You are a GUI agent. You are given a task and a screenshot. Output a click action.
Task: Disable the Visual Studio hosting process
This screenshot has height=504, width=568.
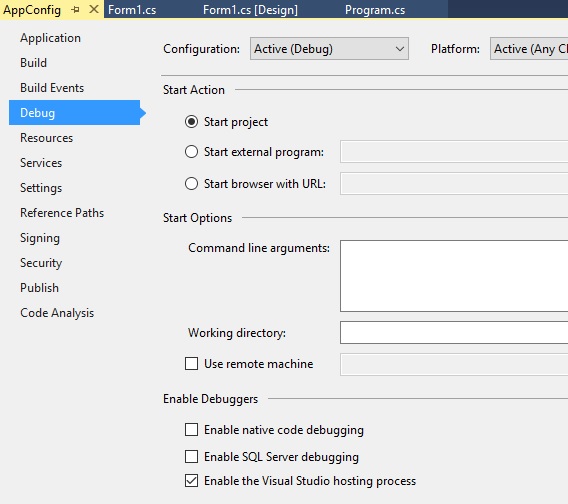(x=191, y=481)
